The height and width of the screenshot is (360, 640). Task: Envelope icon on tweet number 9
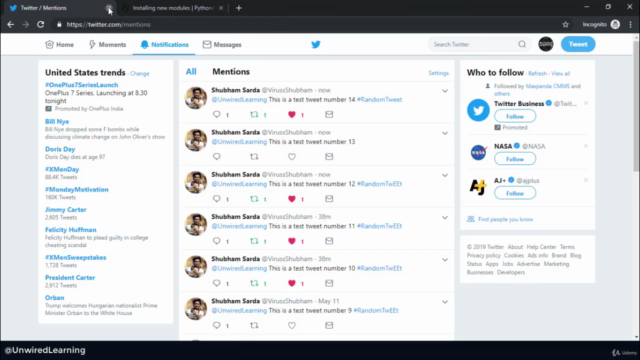[x=329, y=325]
